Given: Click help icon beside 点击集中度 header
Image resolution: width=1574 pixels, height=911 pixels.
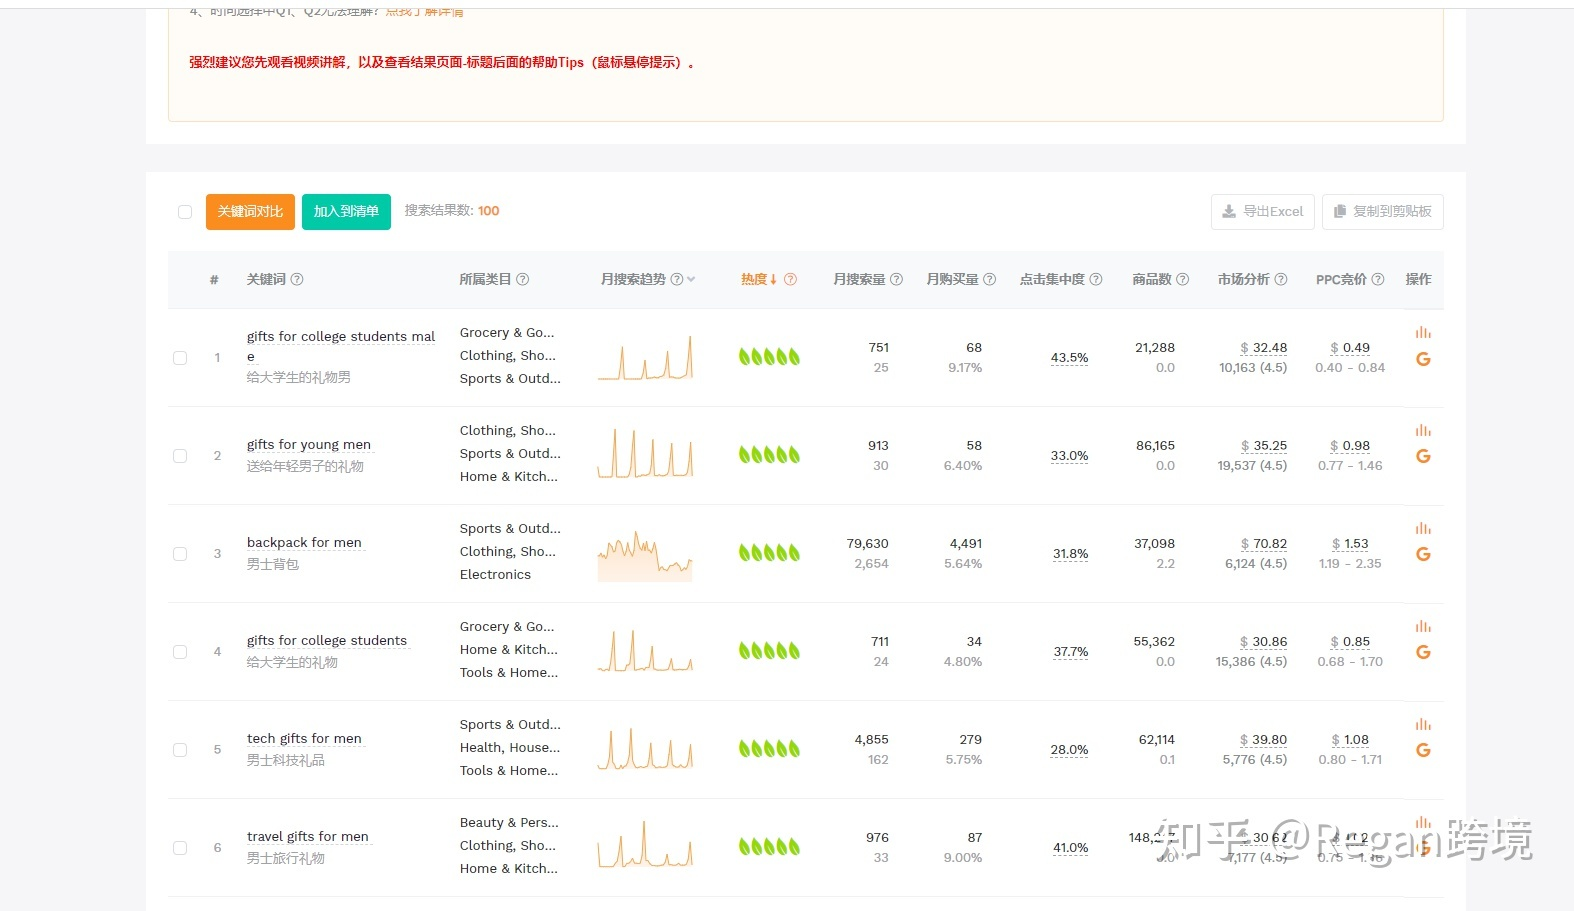Looking at the screenshot, I should click(x=1096, y=280).
